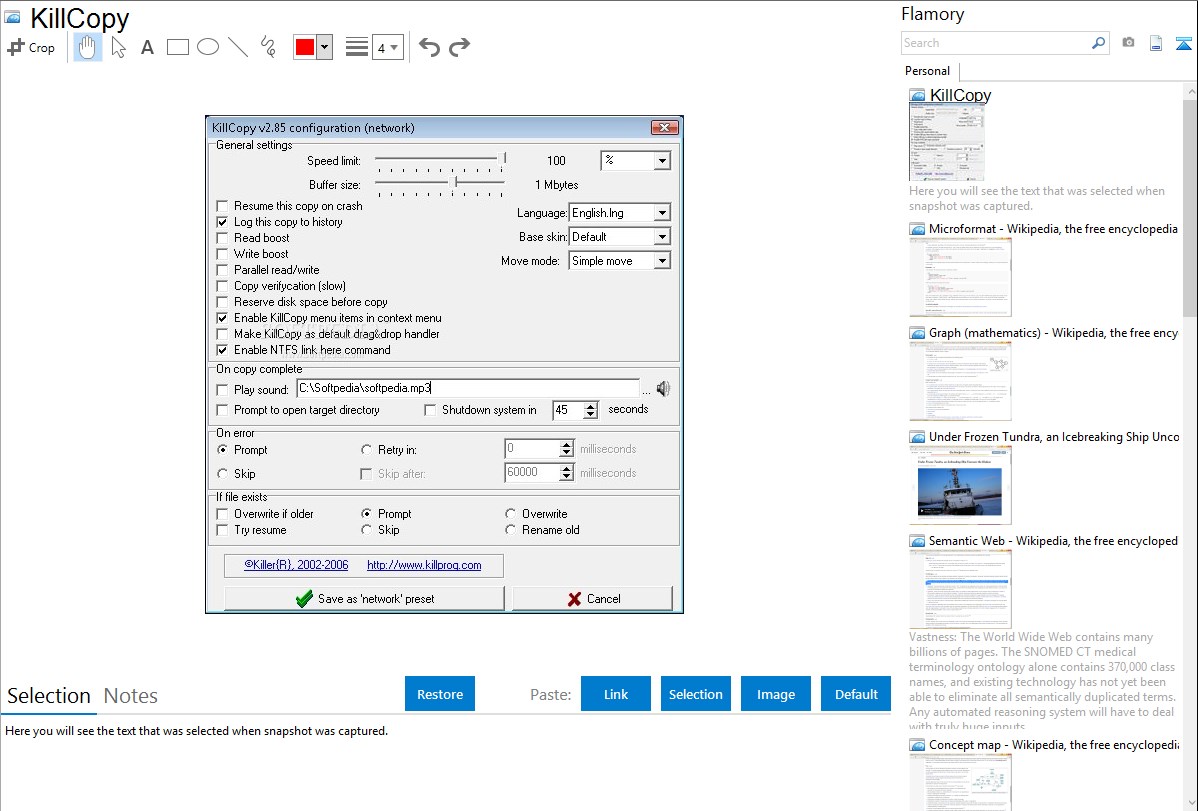The width and height of the screenshot is (1198, 811).
Task: Pick the rectangle drawing tool
Action: [x=177, y=47]
